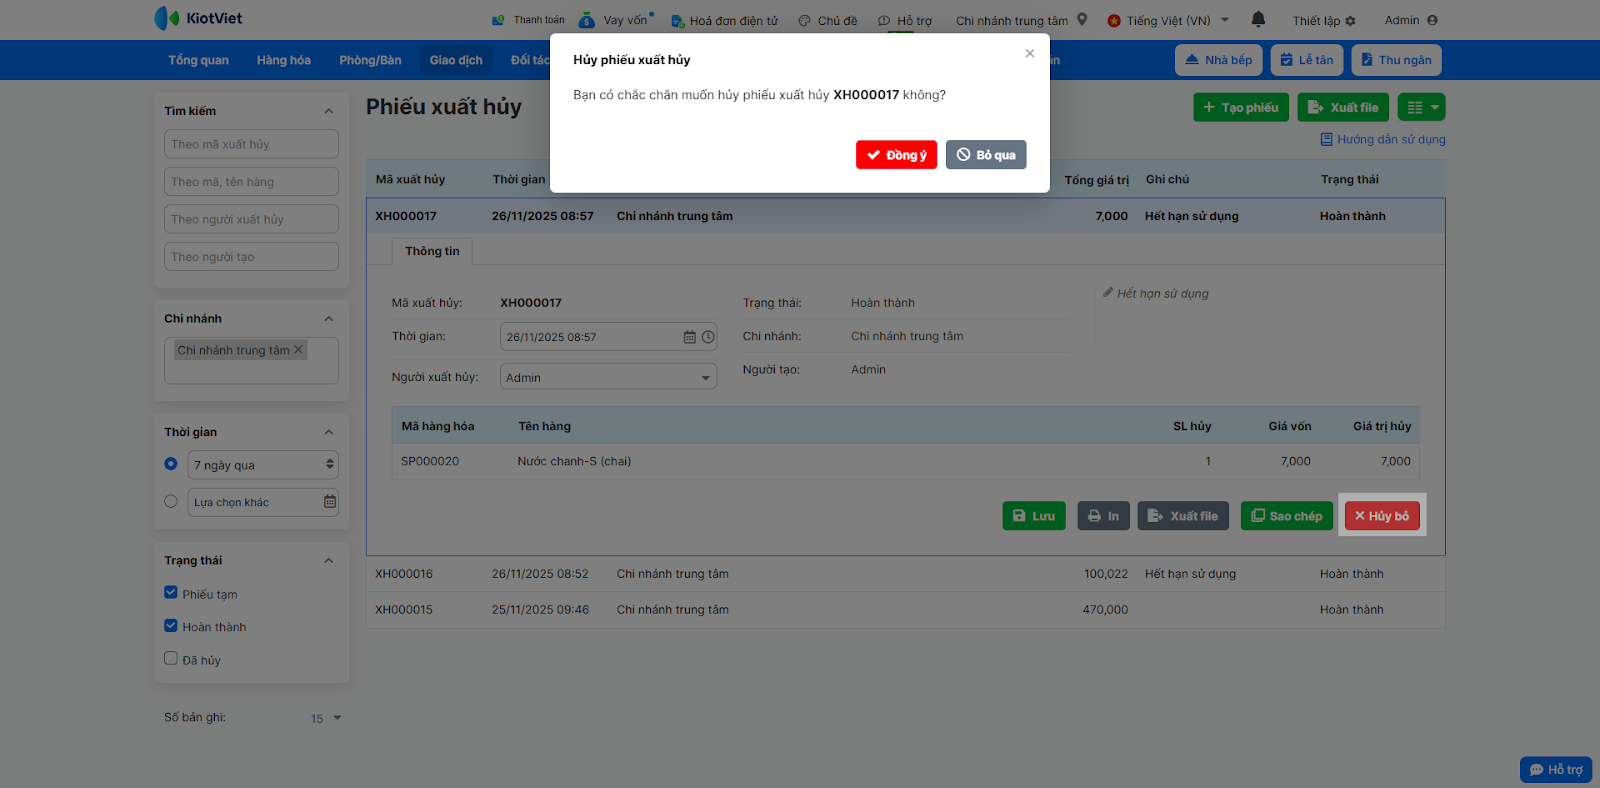Open Thanh toán from the top bar
Viewport: 1600px width, 788px height.
coord(528,20)
